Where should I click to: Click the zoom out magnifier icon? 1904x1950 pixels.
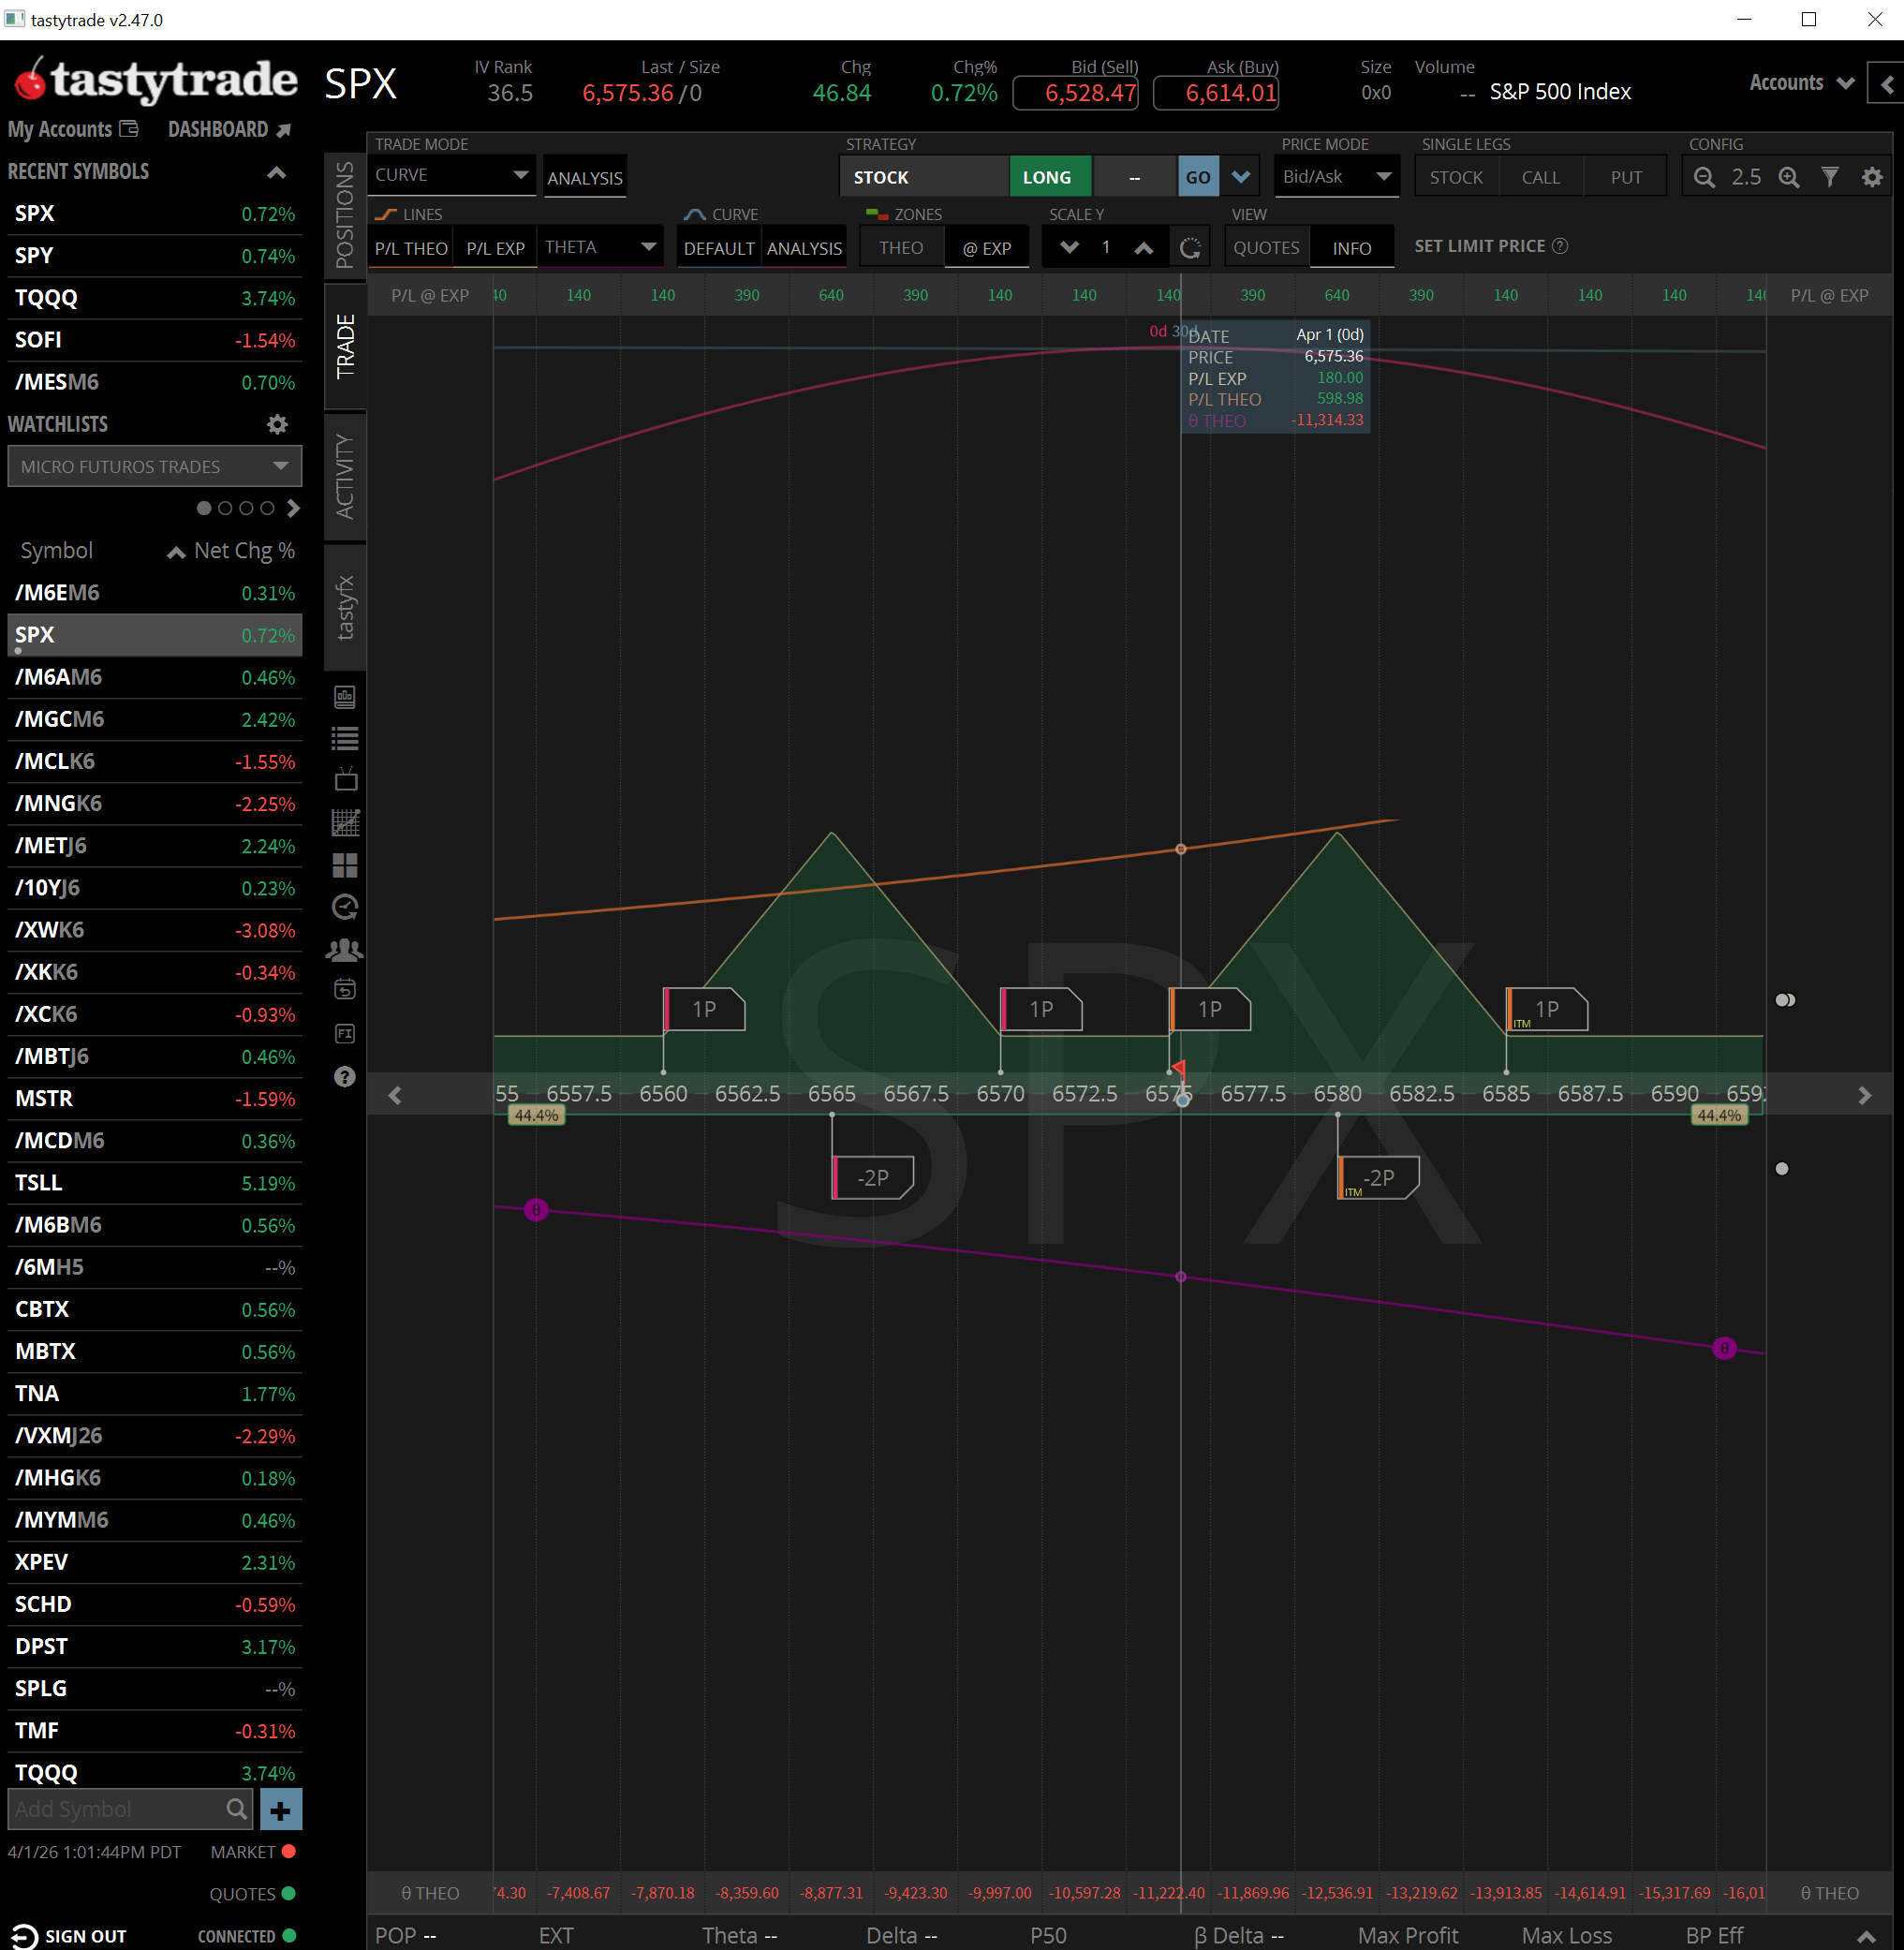point(1704,177)
